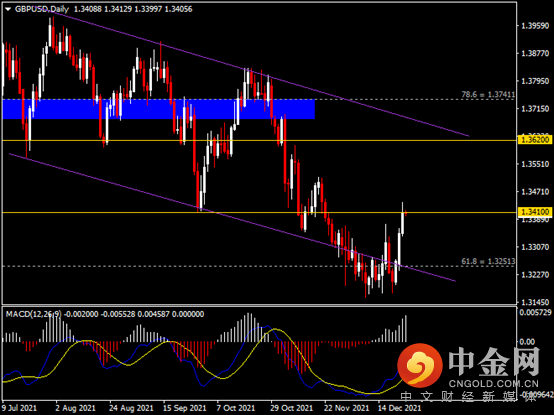The image size is (554, 415).
Task: Click the GBPUSD,Daily chart title
Action: click(42, 9)
